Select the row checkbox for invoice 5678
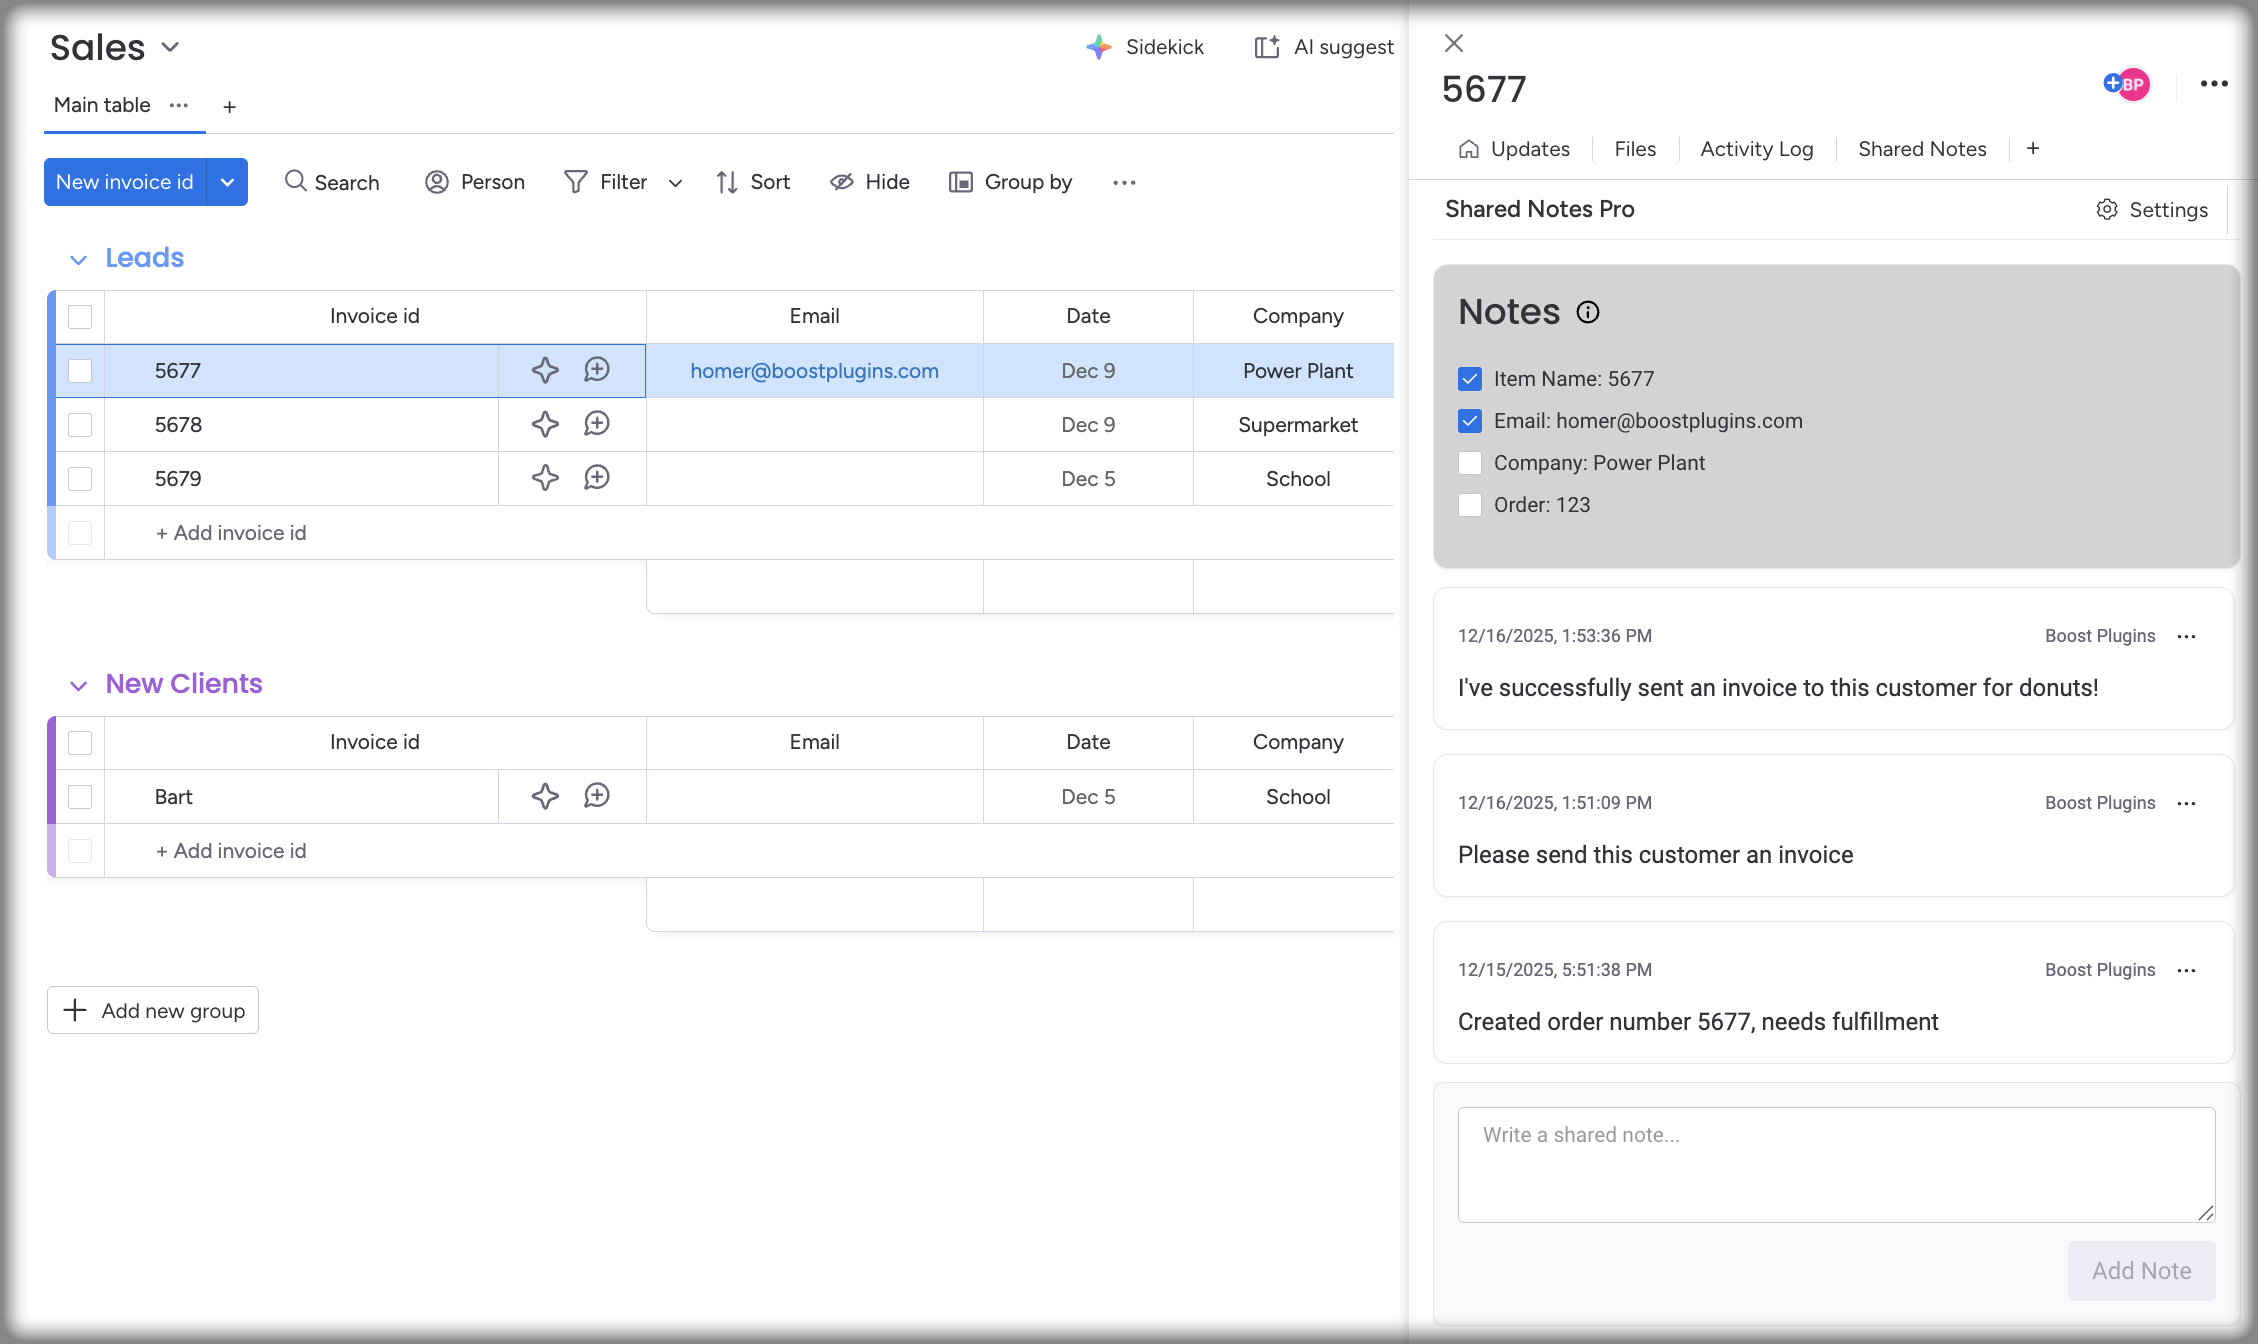2258x1344 pixels. click(80, 425)
